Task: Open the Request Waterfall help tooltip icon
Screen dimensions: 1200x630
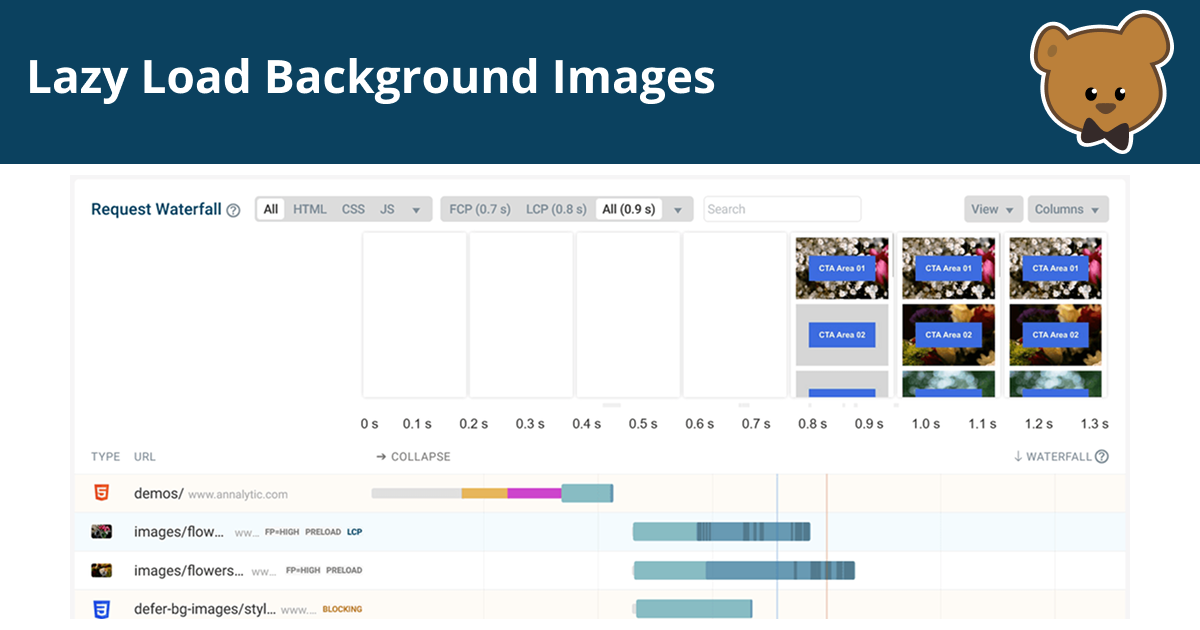Action: point(231,209)
